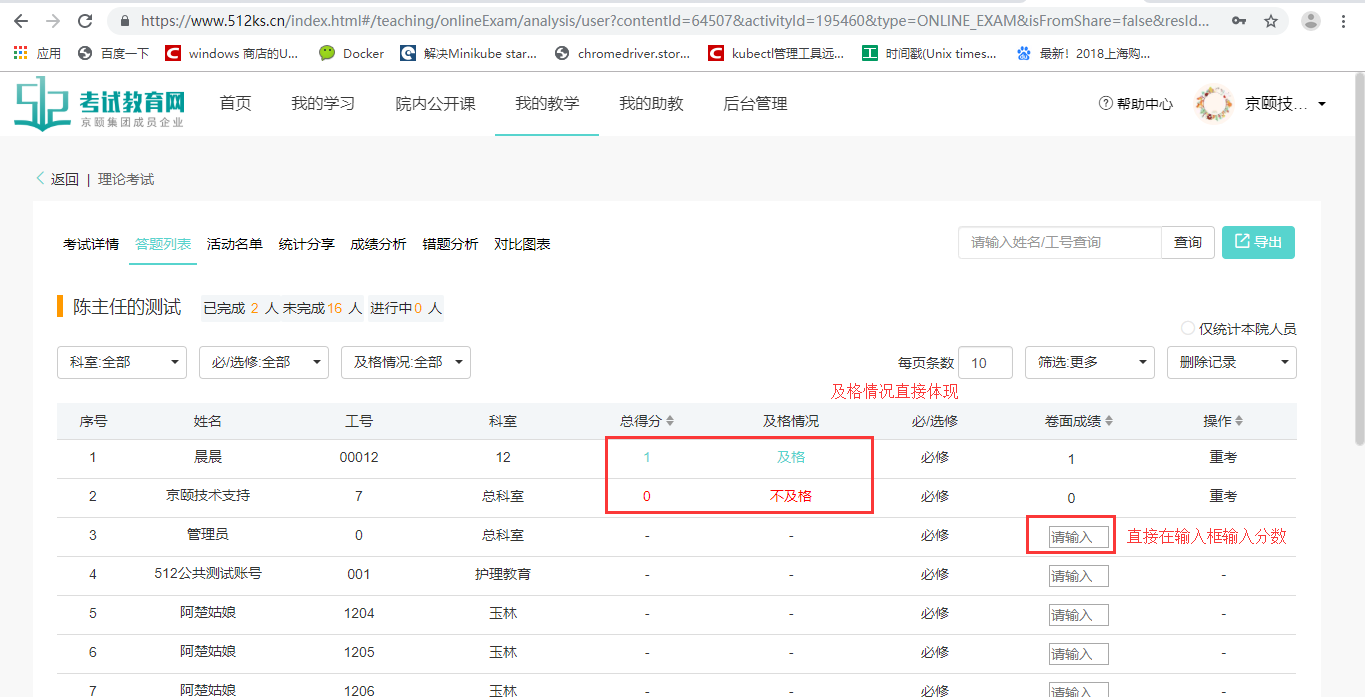1365x697 pixels.
Task: Click the page vertical scrollbar
Action: coord(1358,260)
